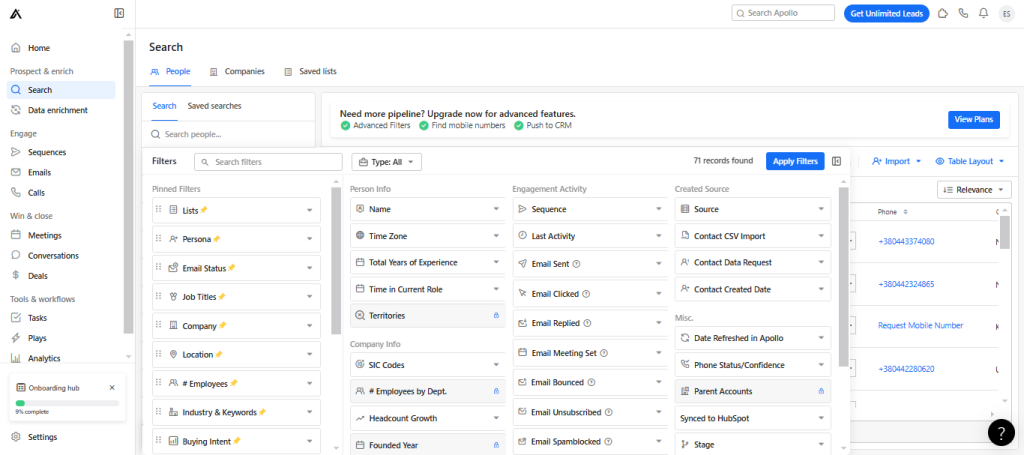
Task: Click the lock icon on Parent Accounts filter
Action: 822,391
